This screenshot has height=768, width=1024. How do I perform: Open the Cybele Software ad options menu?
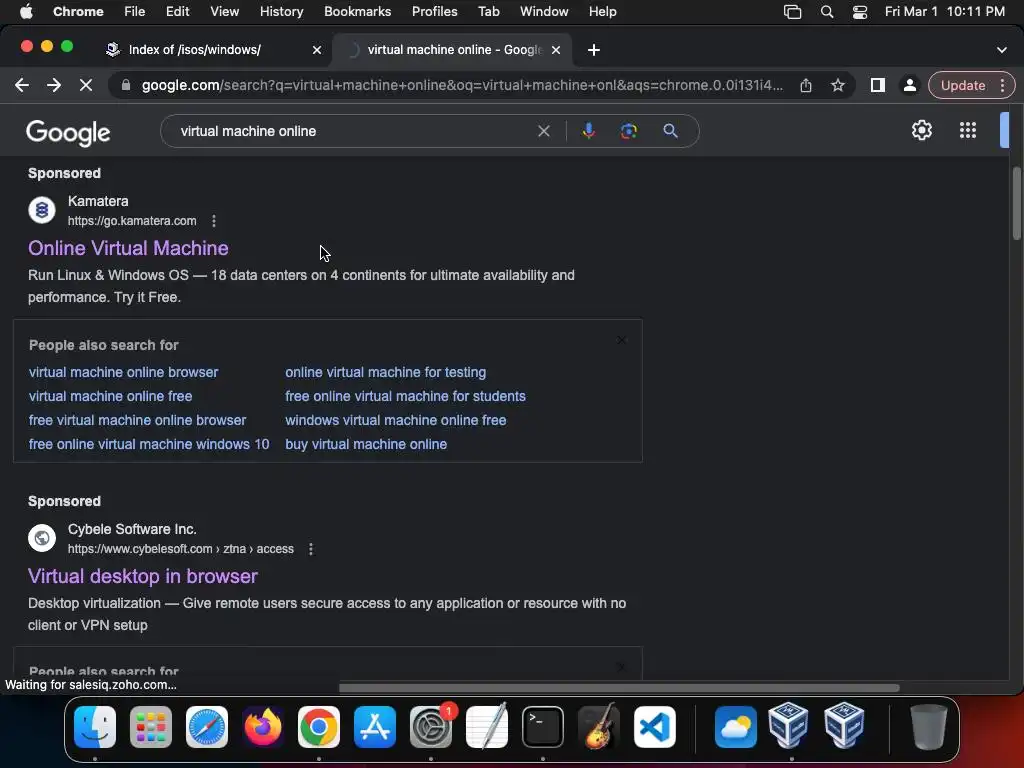tap(311, 549)
